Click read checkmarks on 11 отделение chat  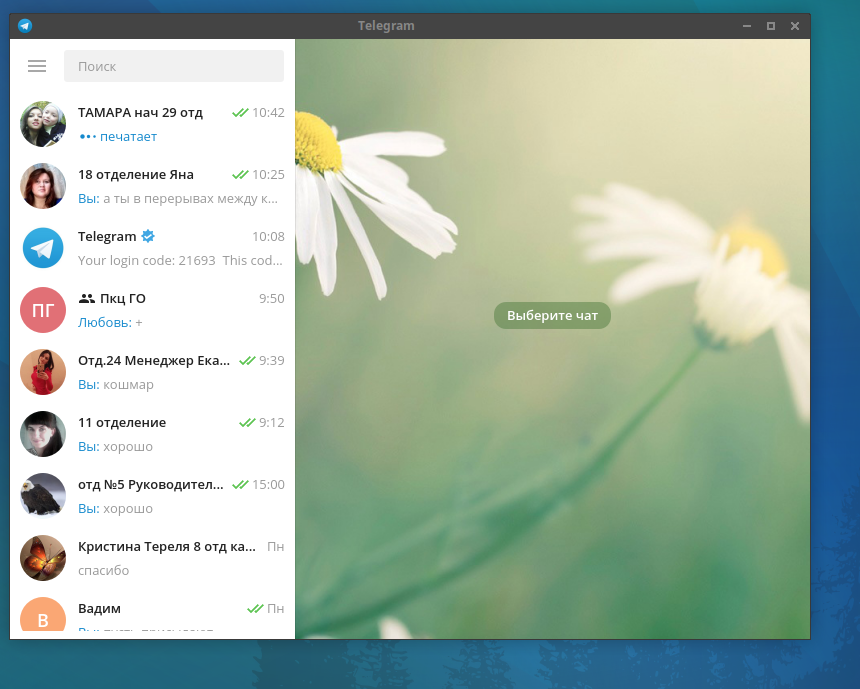[x=247, y=422]
